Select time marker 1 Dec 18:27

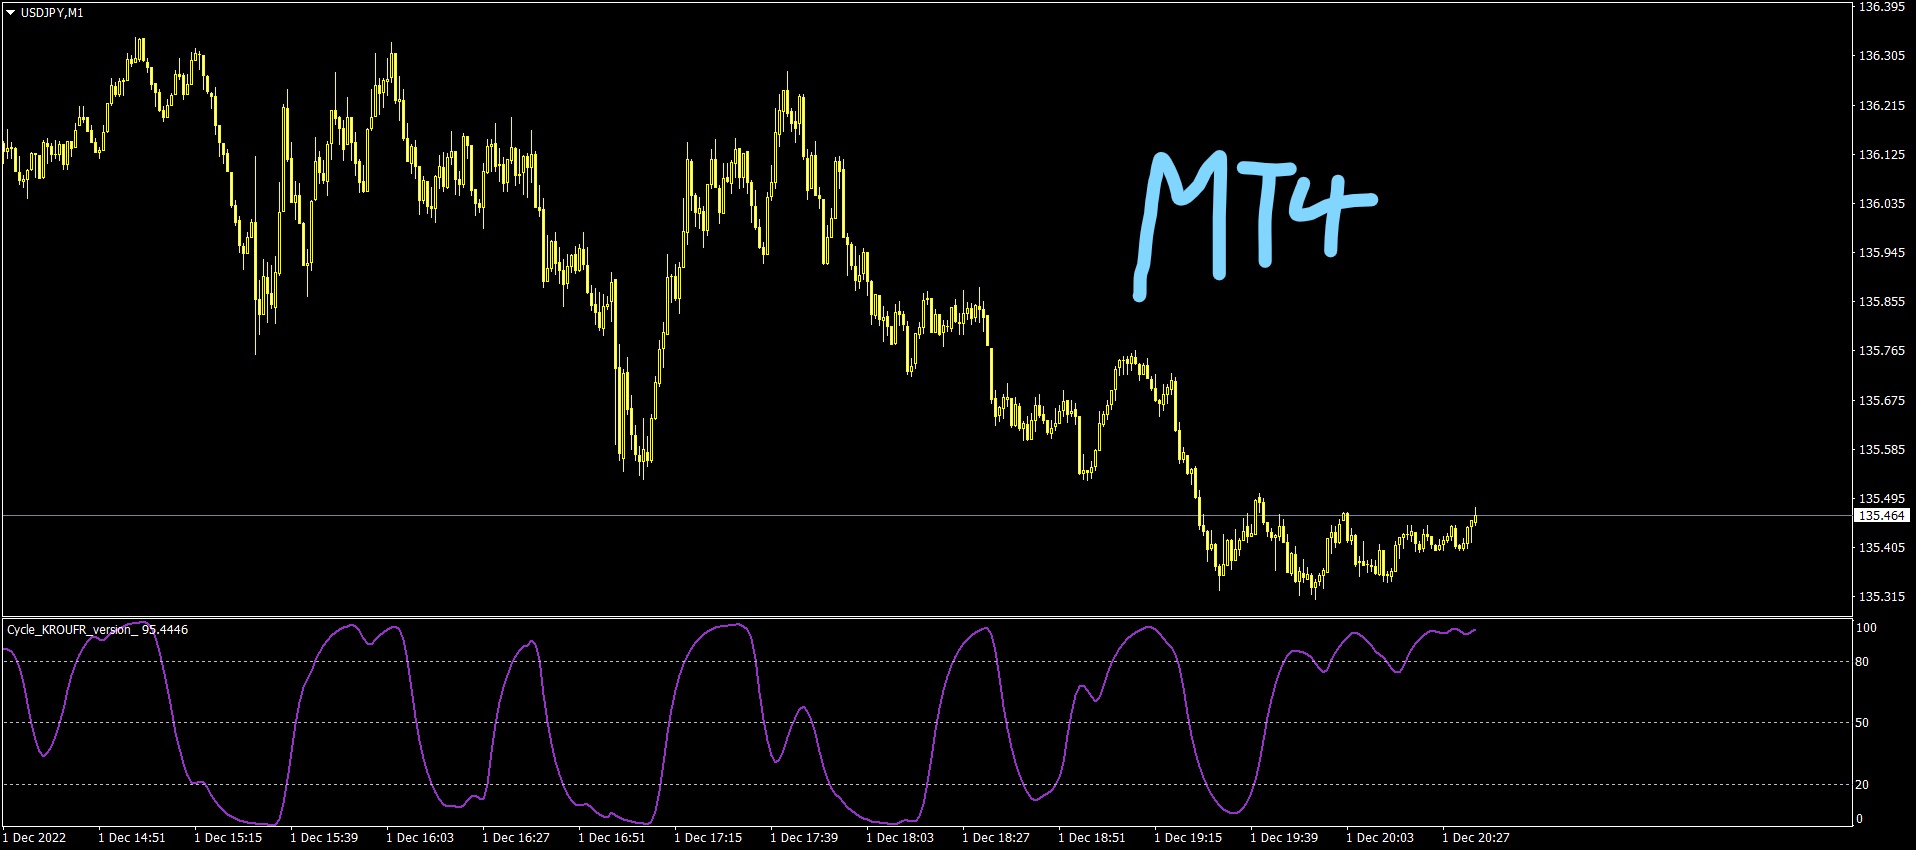point(996,838)
